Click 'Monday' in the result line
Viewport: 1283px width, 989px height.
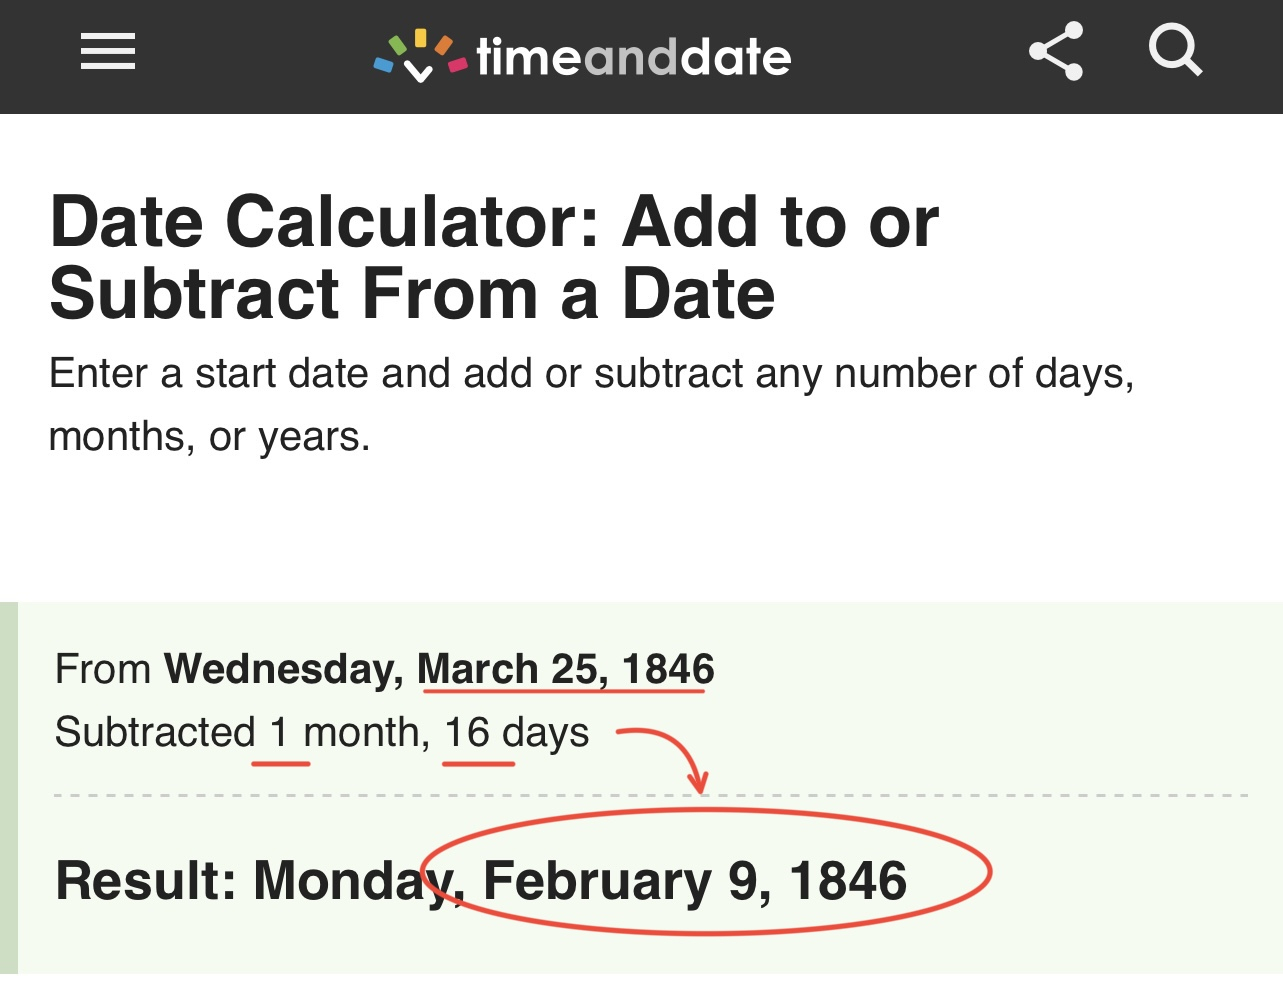[340, 881]
